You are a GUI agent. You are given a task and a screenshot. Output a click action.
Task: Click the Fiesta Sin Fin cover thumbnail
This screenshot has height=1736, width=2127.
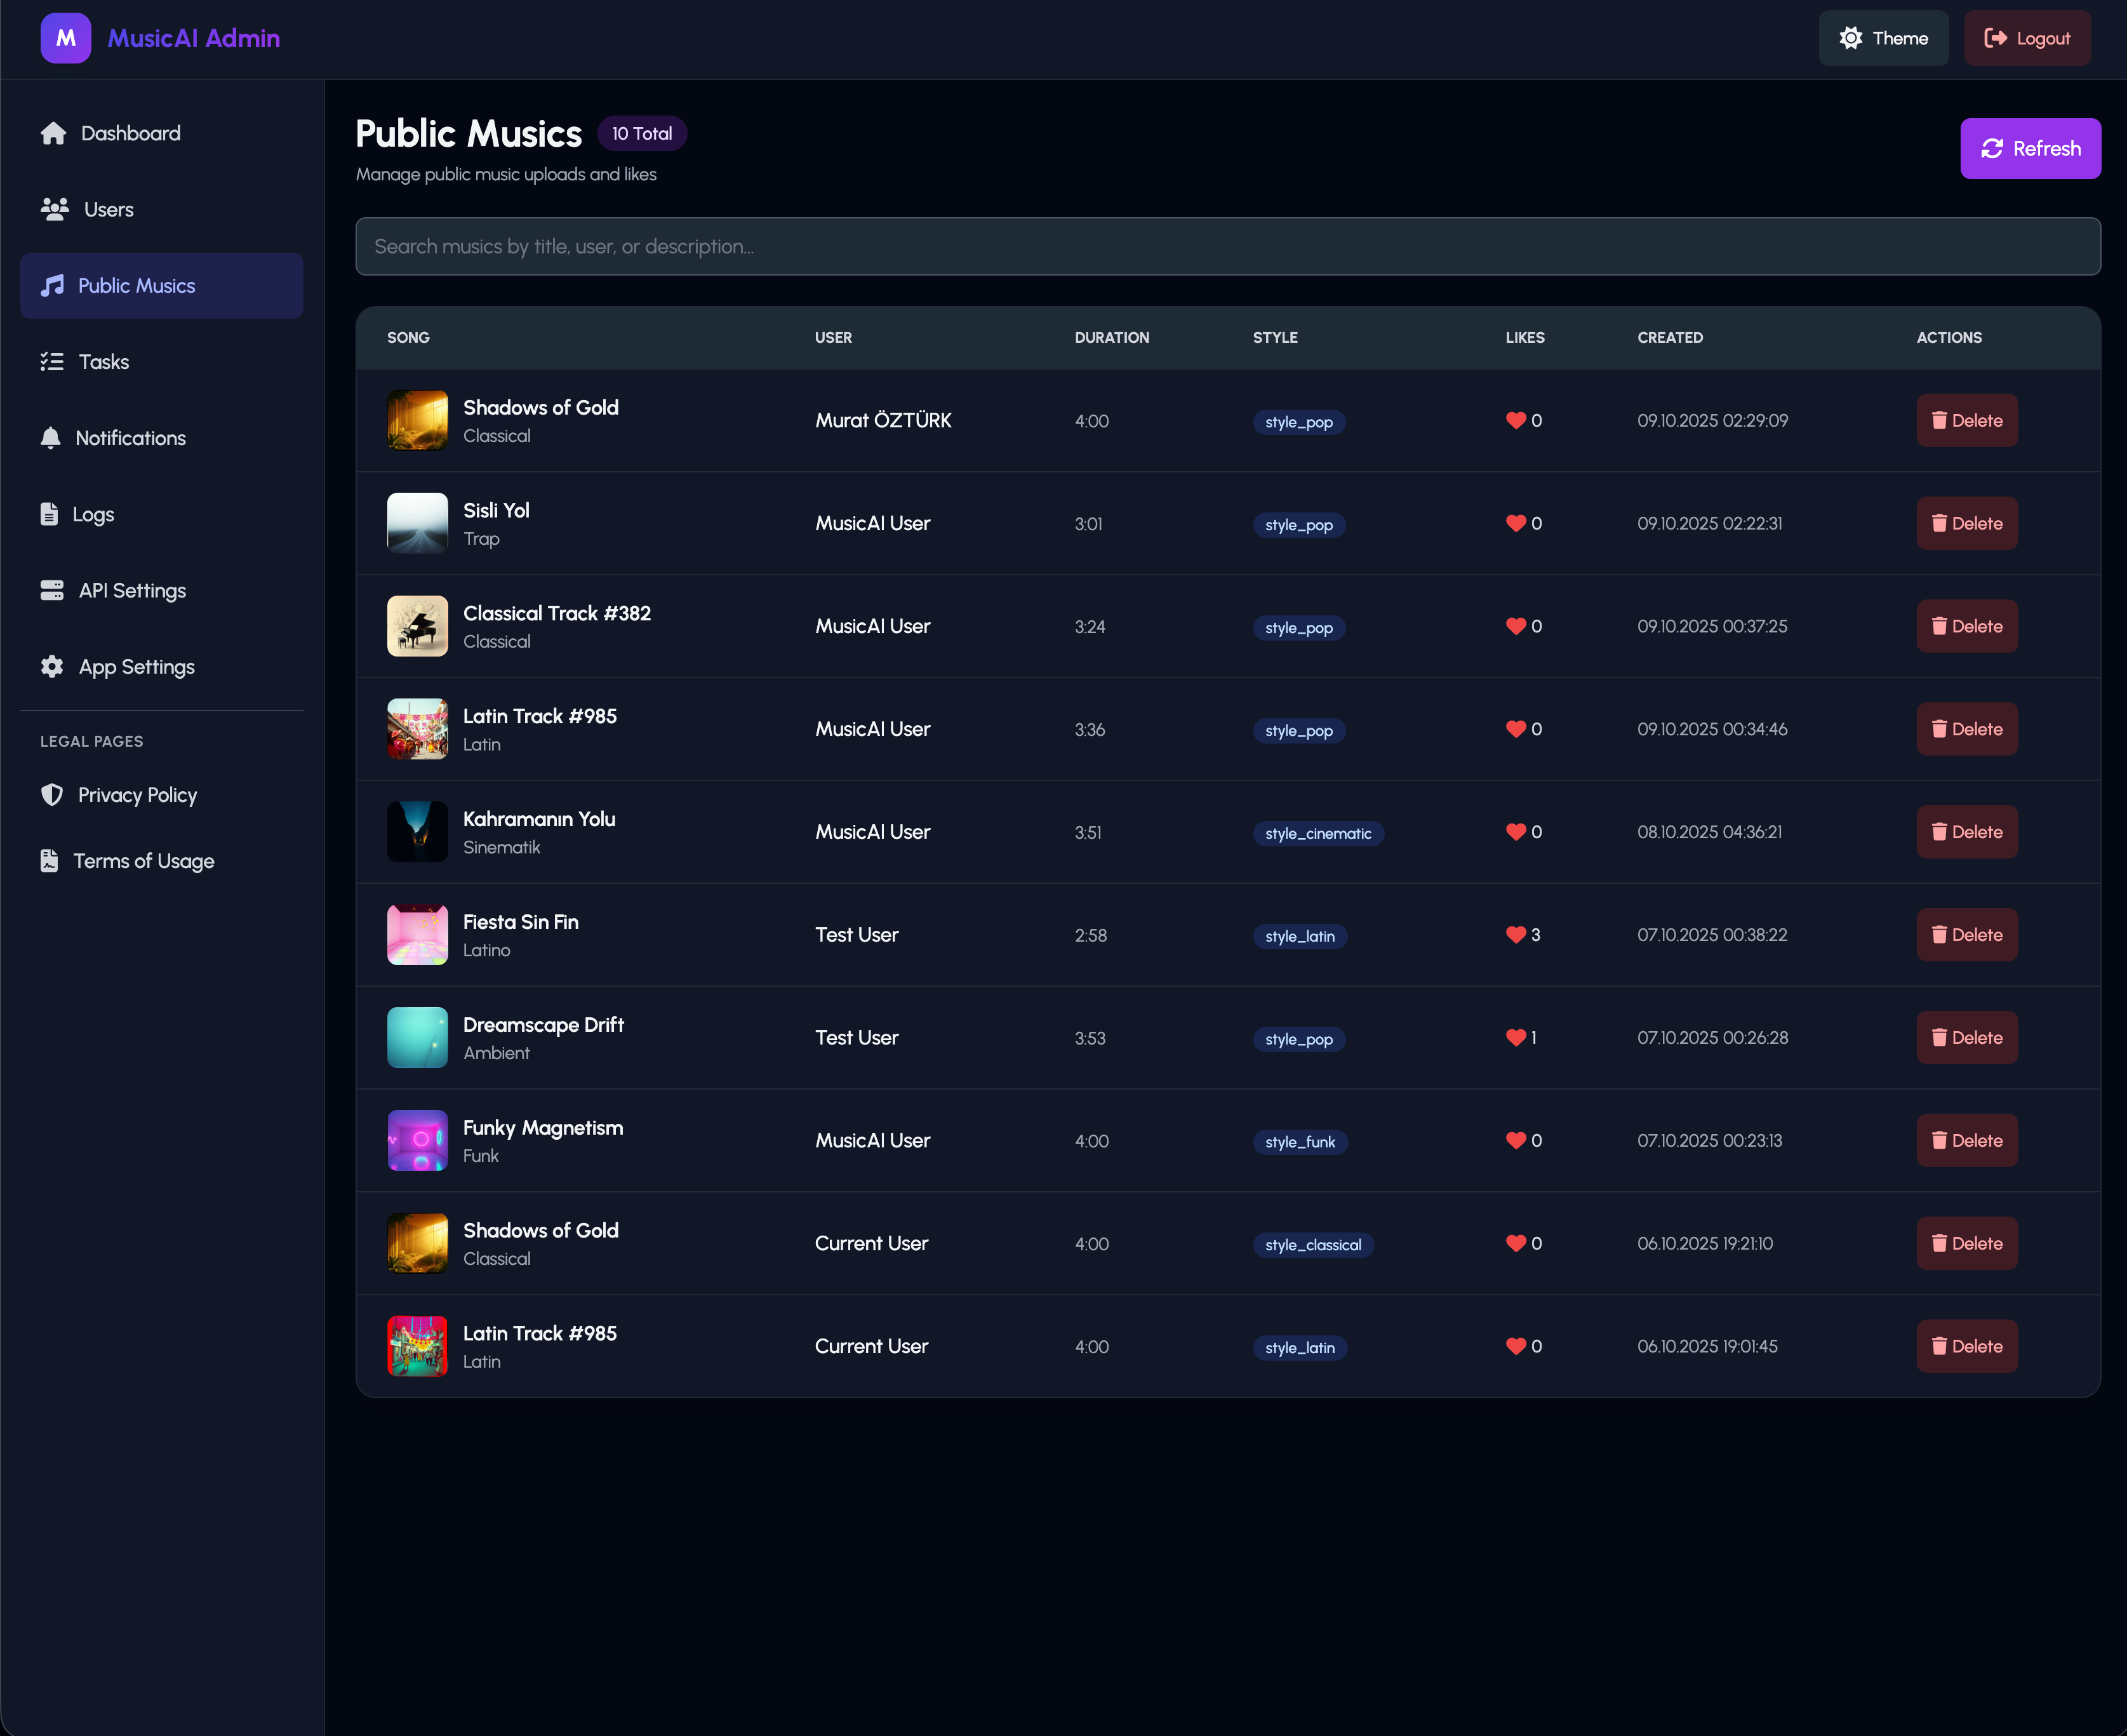(x=417, y=935)
